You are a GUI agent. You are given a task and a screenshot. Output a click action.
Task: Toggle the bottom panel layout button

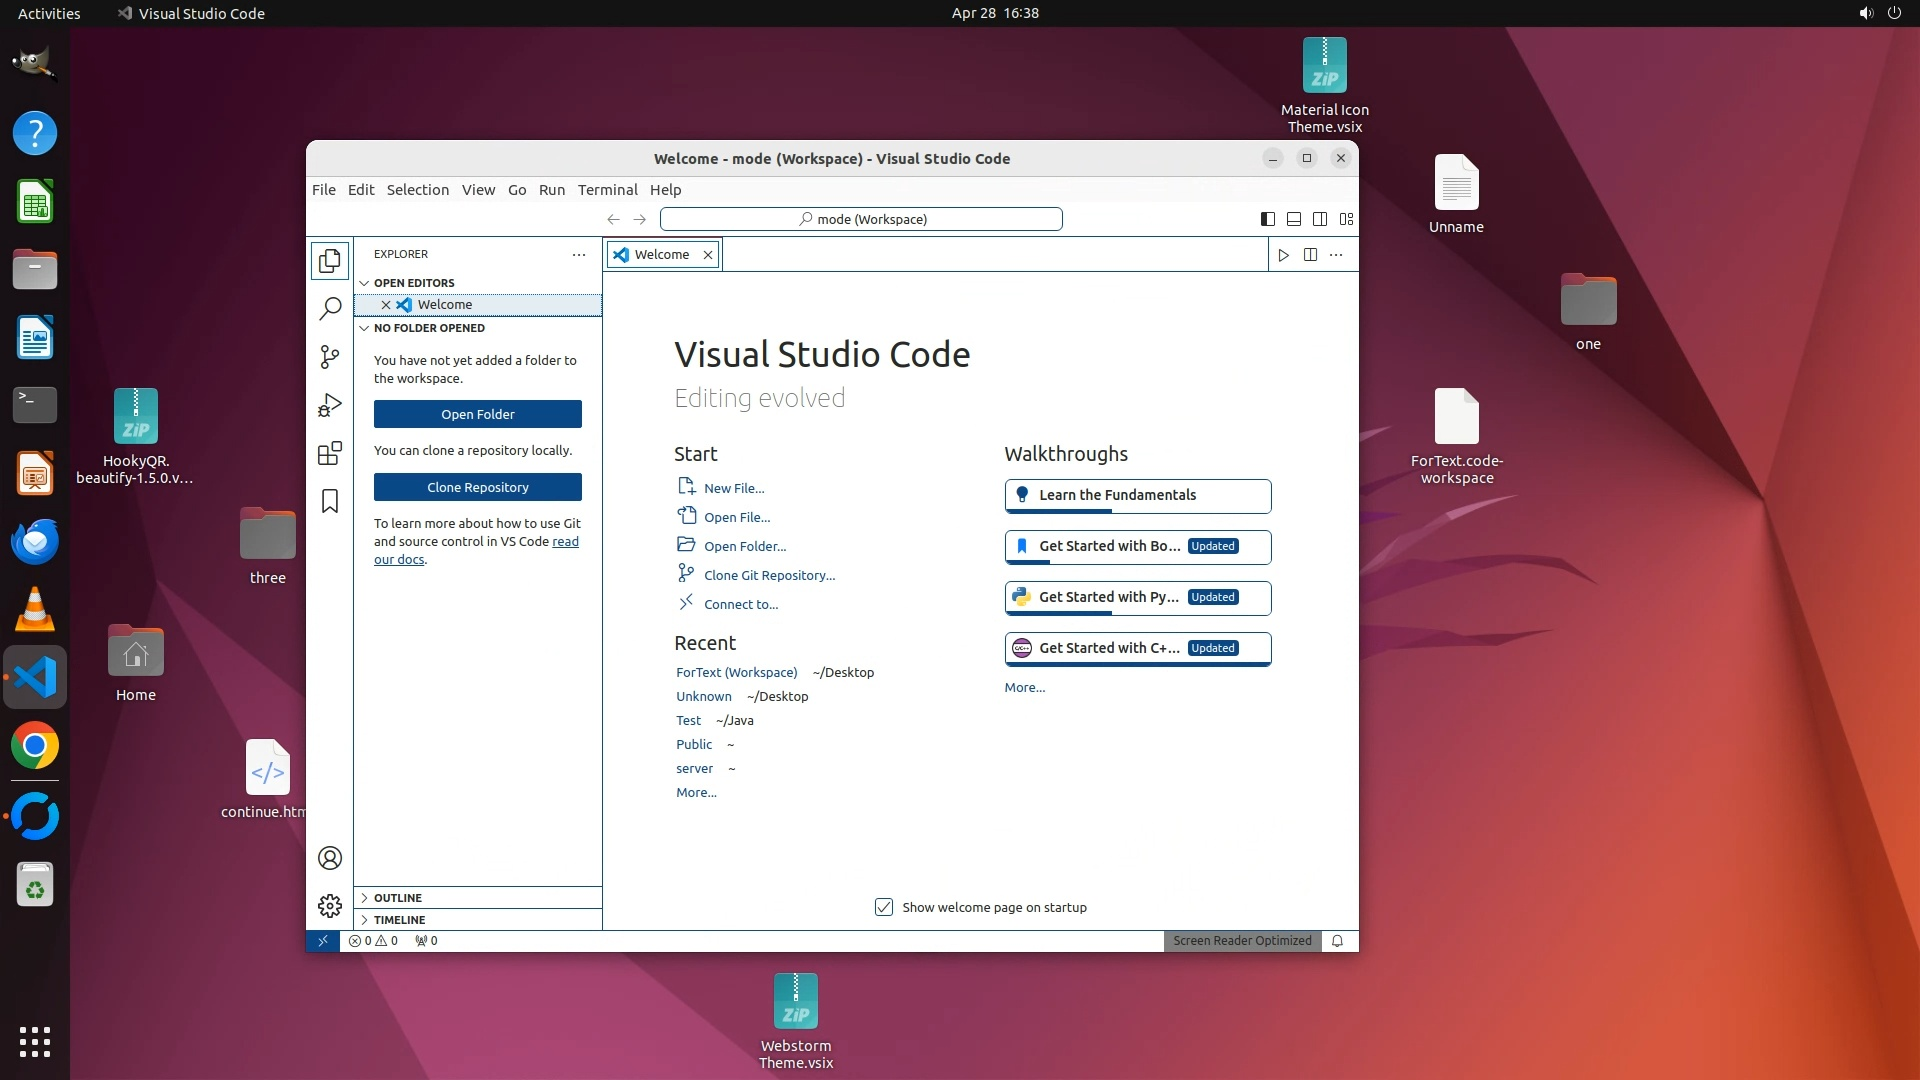pyautogui.click(x=1293, y=219)
